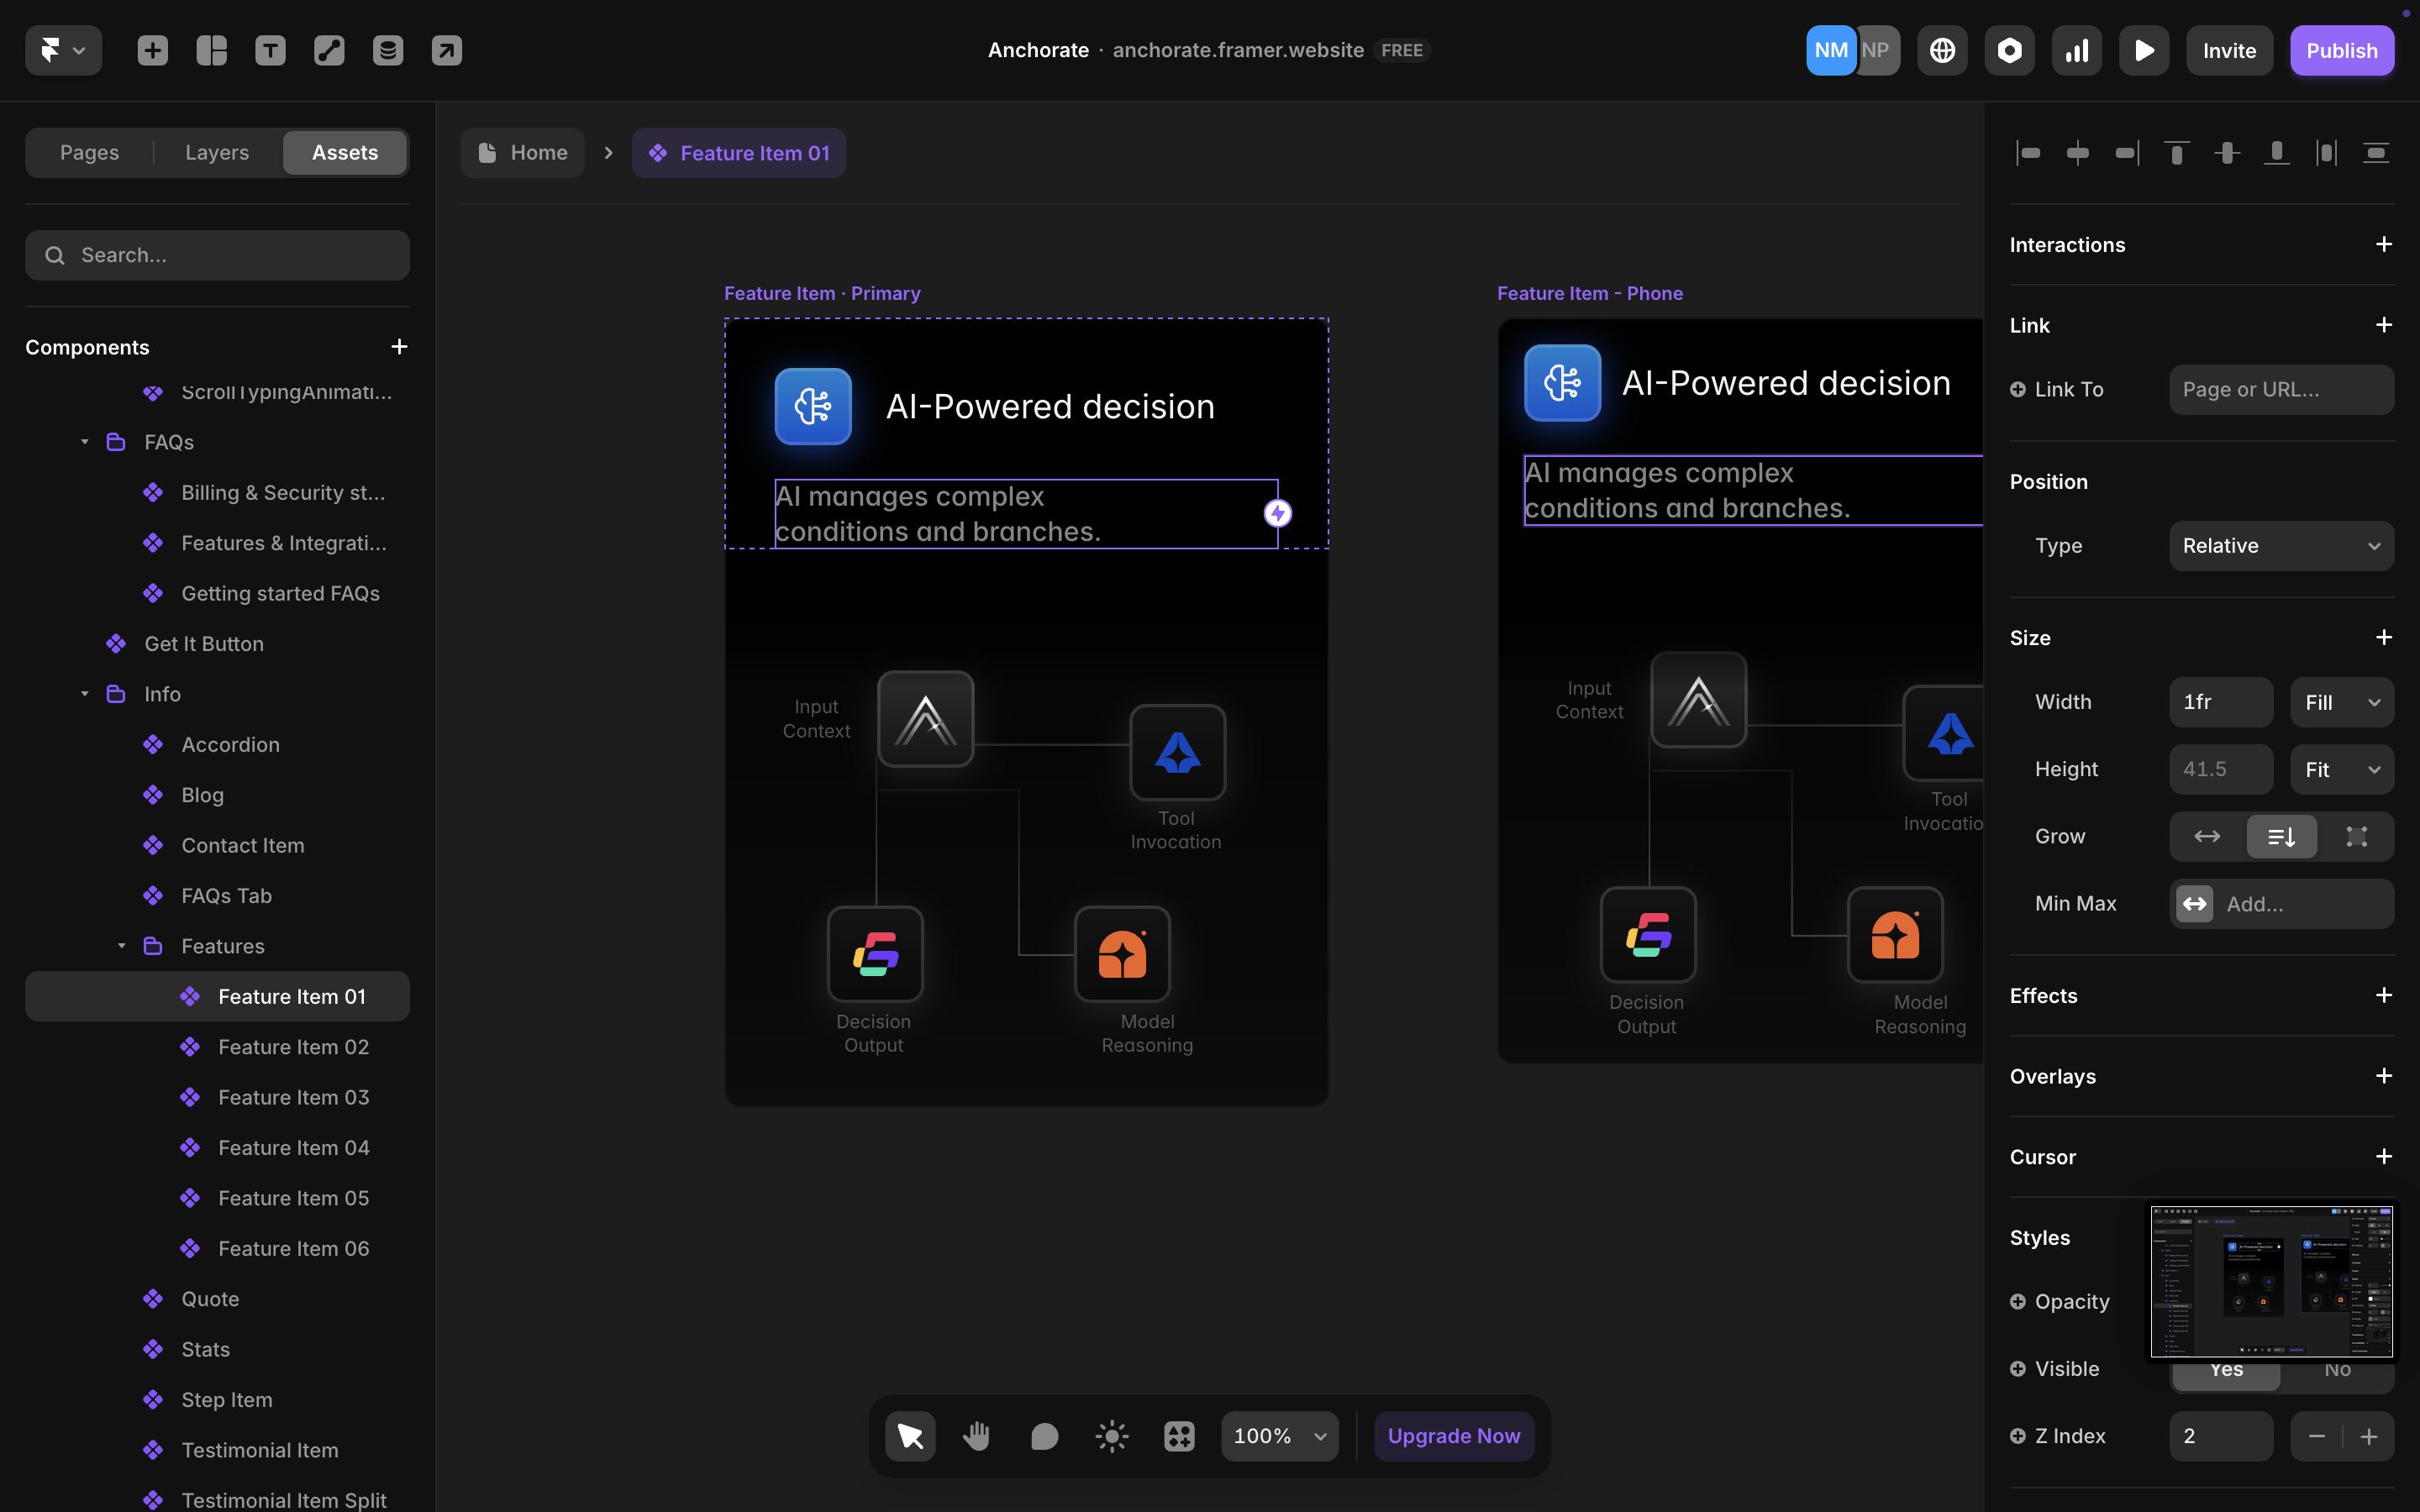The width and height of the screenshot is (2420, 1512).
Task: Select Grow horizontally arrow option
Action: point(2207,836)
